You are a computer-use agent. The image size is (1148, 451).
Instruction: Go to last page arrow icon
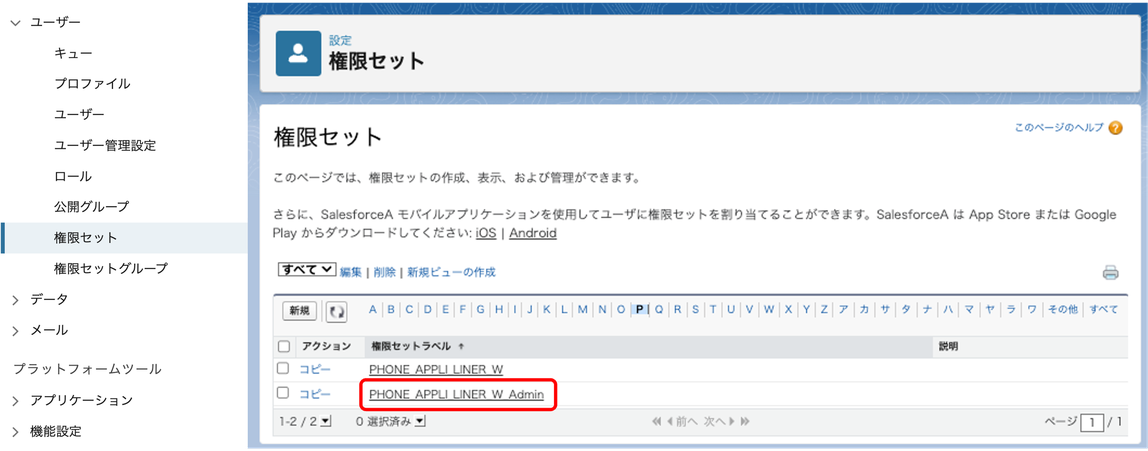coord(745,422)
